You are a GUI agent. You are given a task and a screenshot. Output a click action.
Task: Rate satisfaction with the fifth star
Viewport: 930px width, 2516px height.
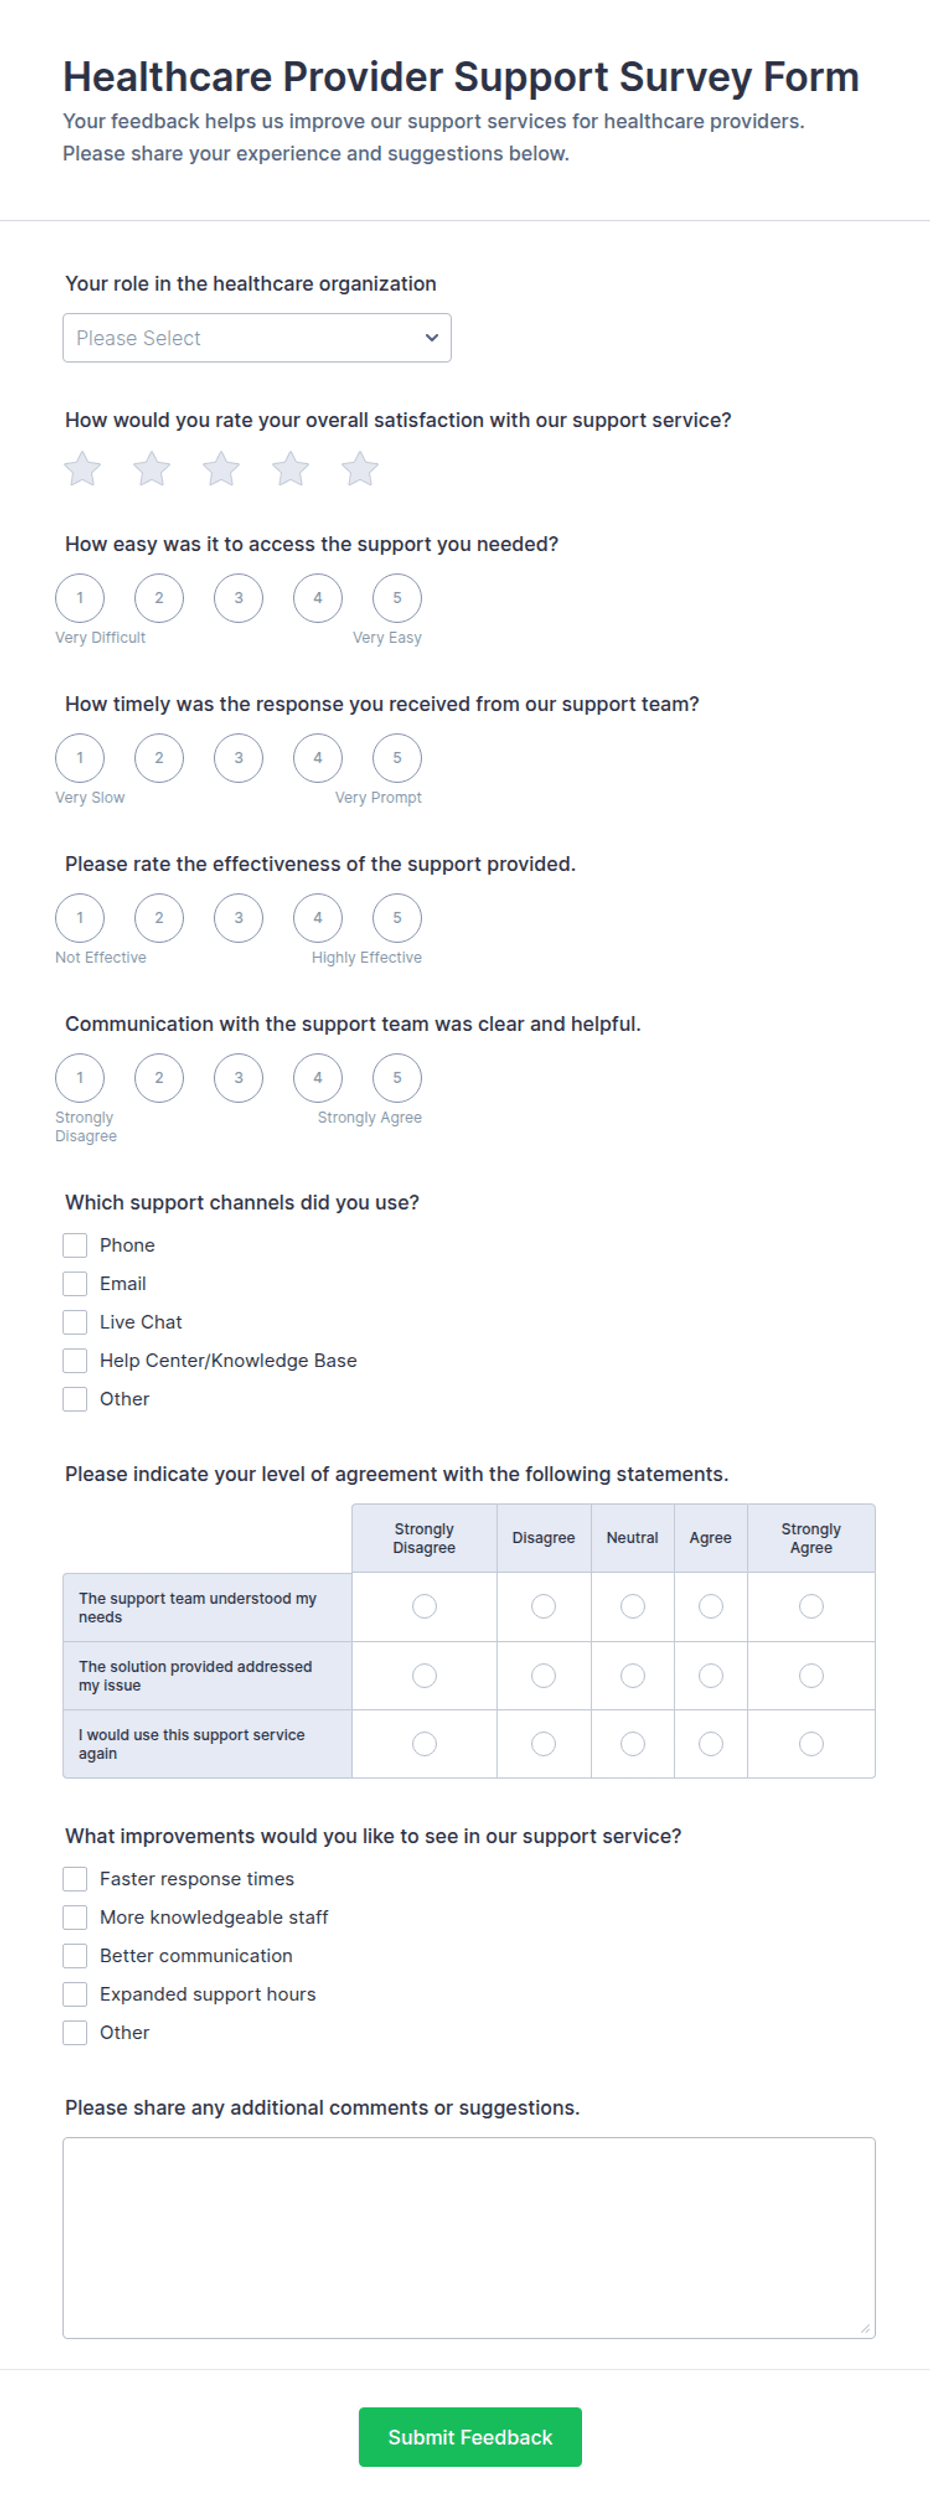point(360,469)
